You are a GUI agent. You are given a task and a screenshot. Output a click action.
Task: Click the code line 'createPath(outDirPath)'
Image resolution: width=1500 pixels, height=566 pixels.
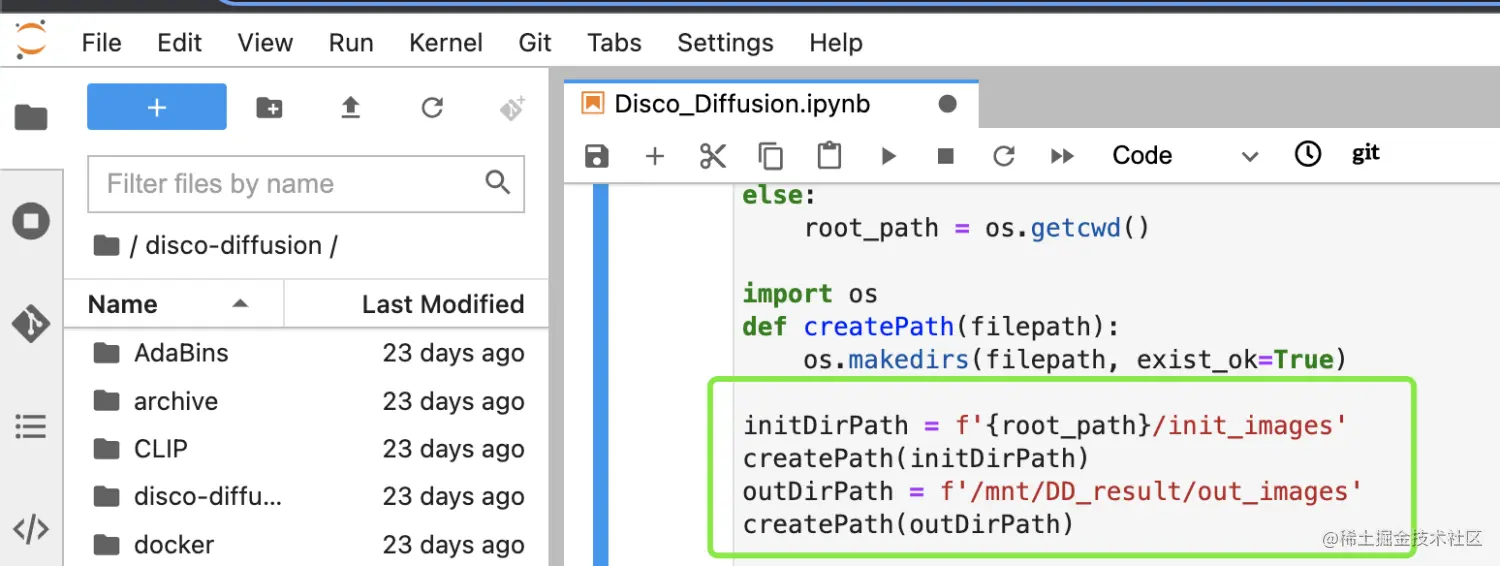click(908, 523)
